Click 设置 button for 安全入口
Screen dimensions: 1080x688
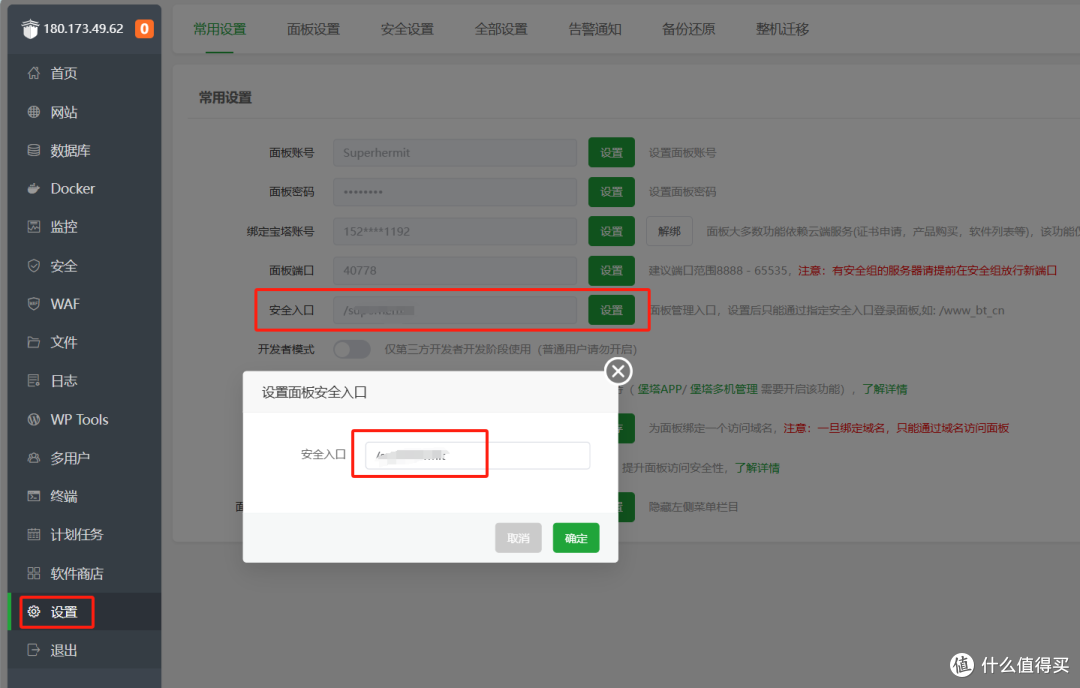[x=611, y=310]
